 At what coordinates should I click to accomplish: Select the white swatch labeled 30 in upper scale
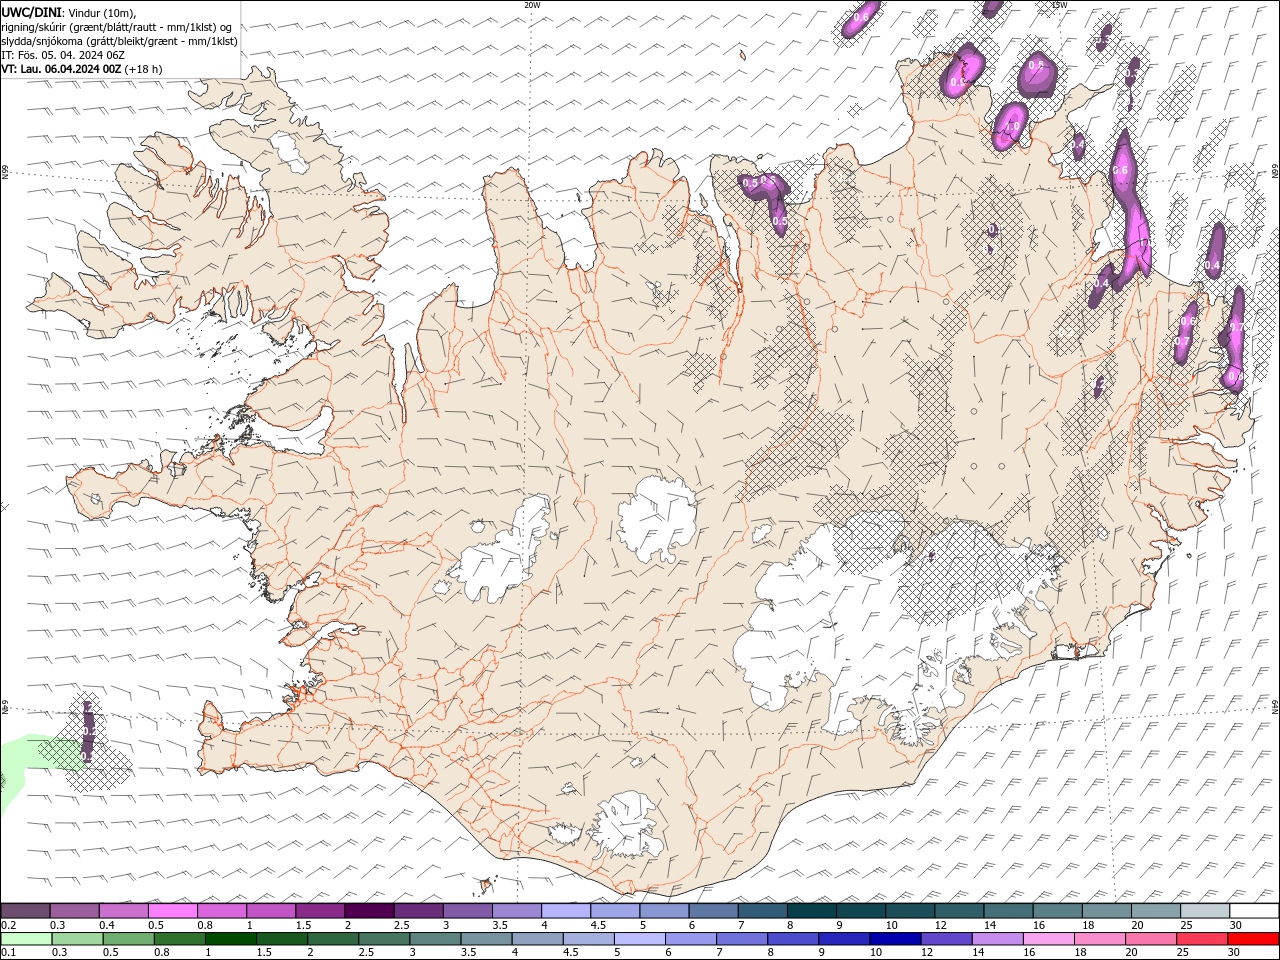pos(1254,911)
